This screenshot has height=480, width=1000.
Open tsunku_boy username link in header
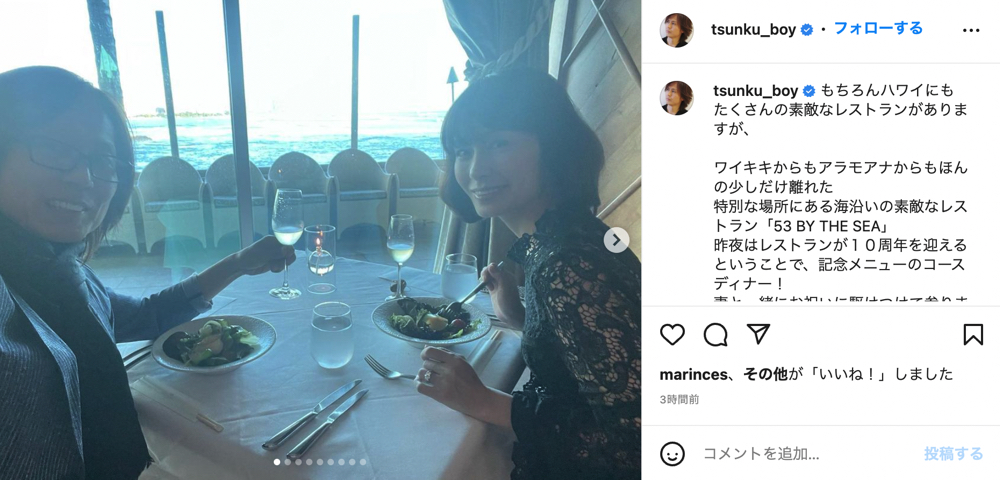click(x=753, y=30)
